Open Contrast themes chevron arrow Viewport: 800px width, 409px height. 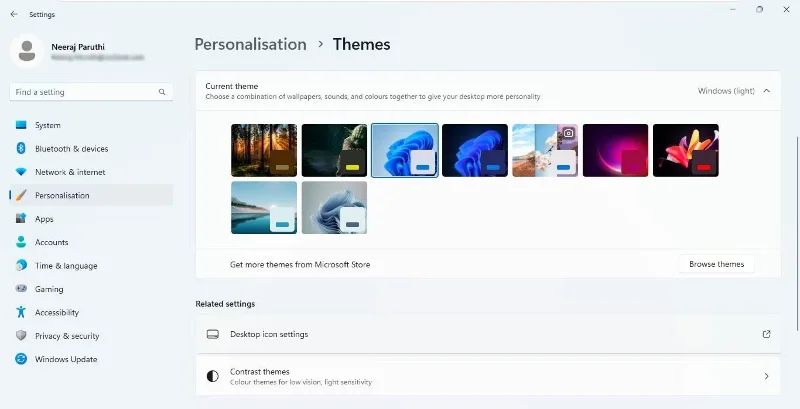pos(766,376)
